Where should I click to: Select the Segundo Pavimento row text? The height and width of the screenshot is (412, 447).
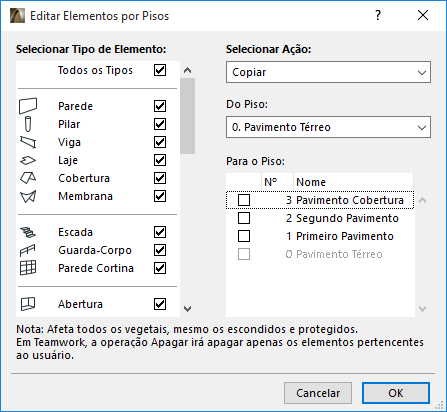coord(347,218)
